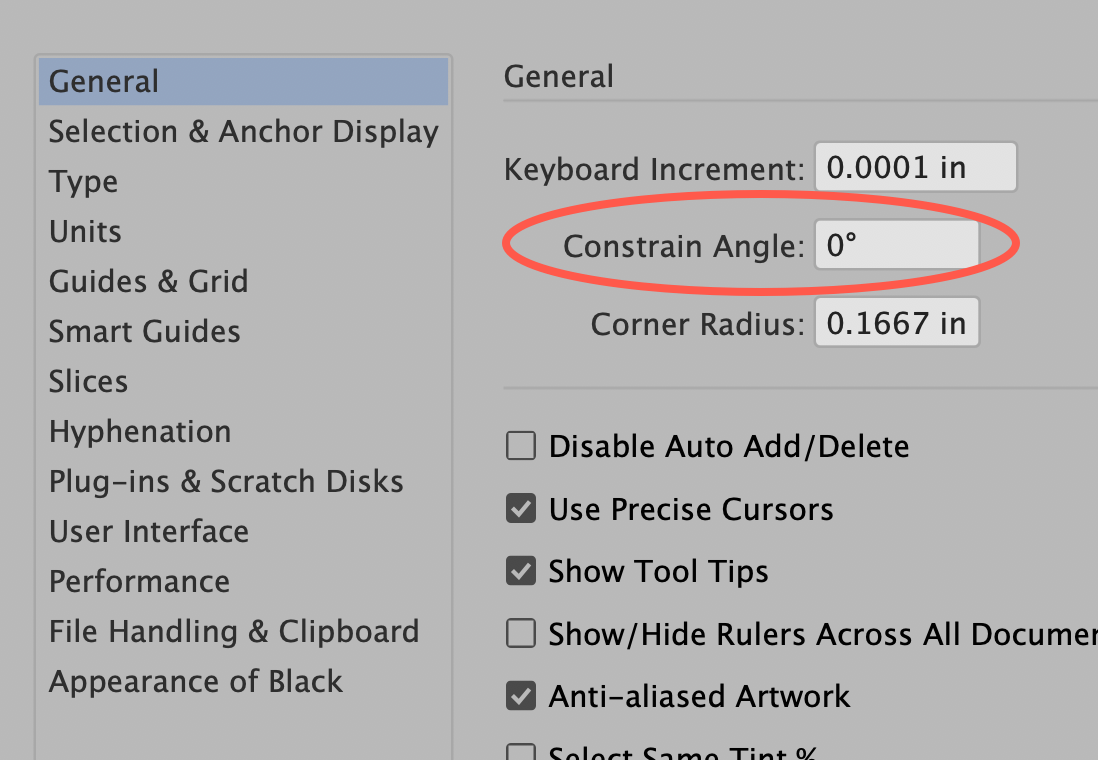Open Hyphenation preferences
Viewport: 1098px width, 760px height.
[140, 431]
